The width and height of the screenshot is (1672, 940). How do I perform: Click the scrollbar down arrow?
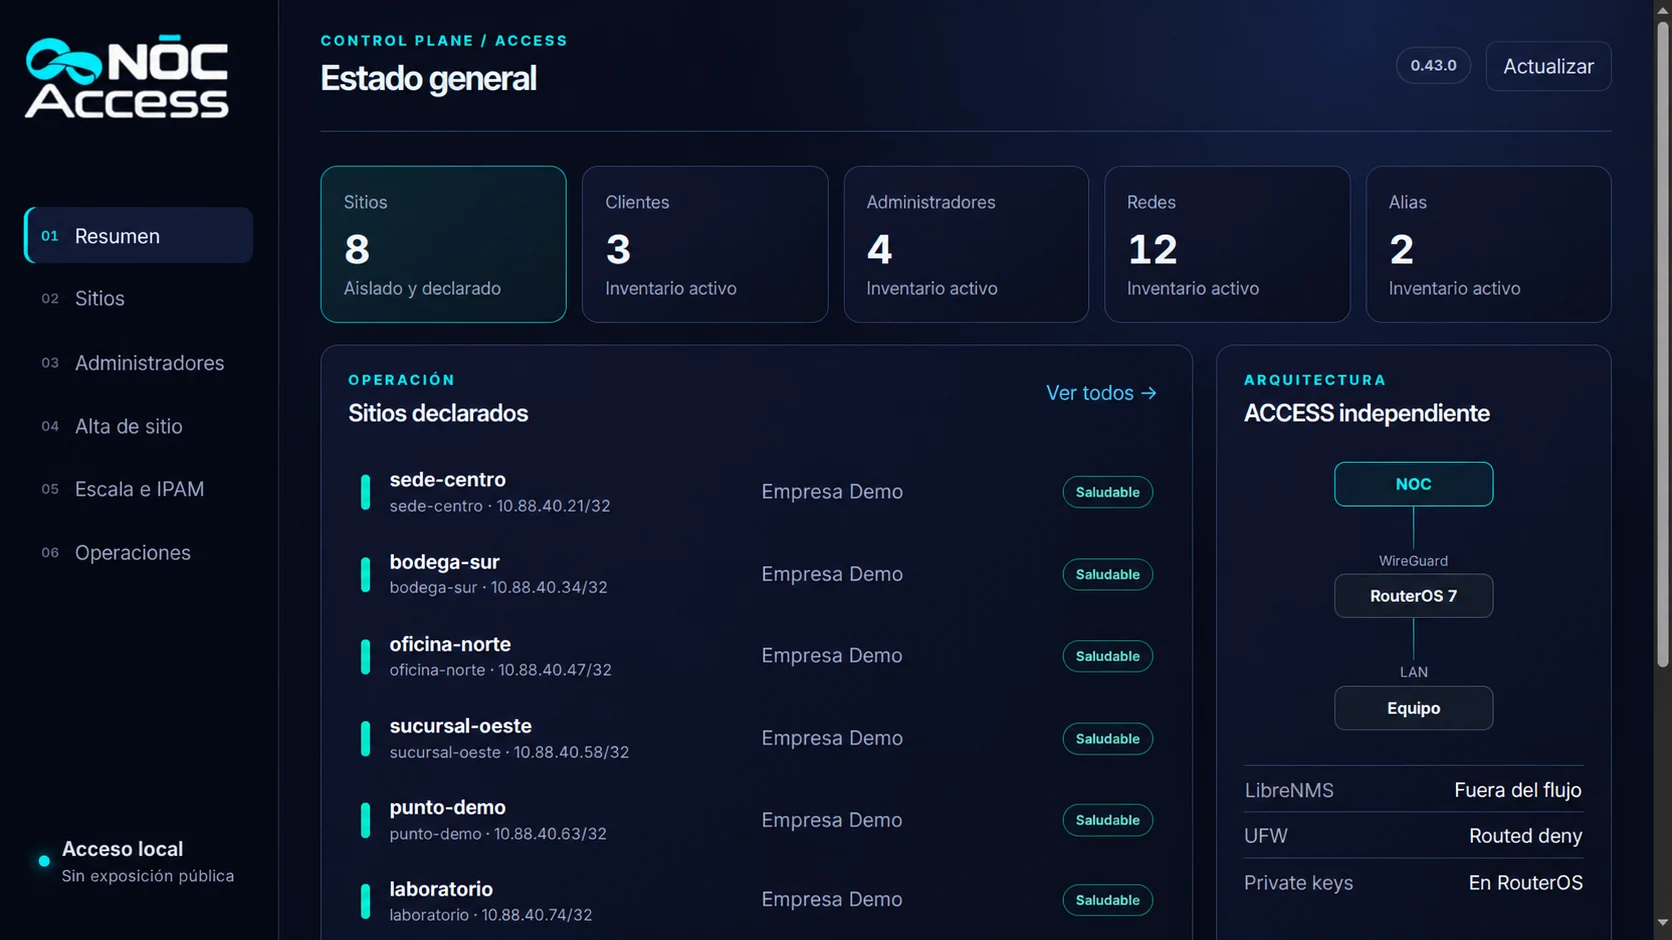[1663, 923]
